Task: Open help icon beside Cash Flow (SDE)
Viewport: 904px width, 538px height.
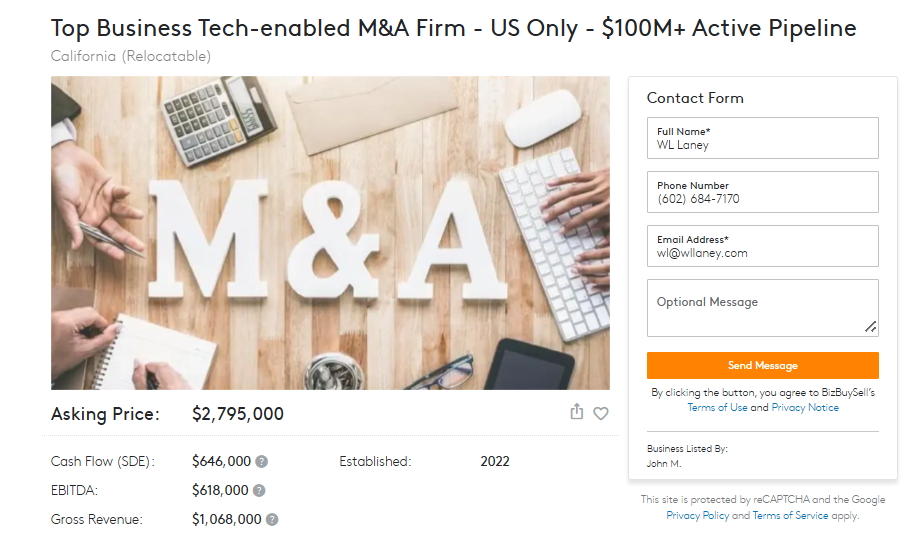Action: (261, 462)
